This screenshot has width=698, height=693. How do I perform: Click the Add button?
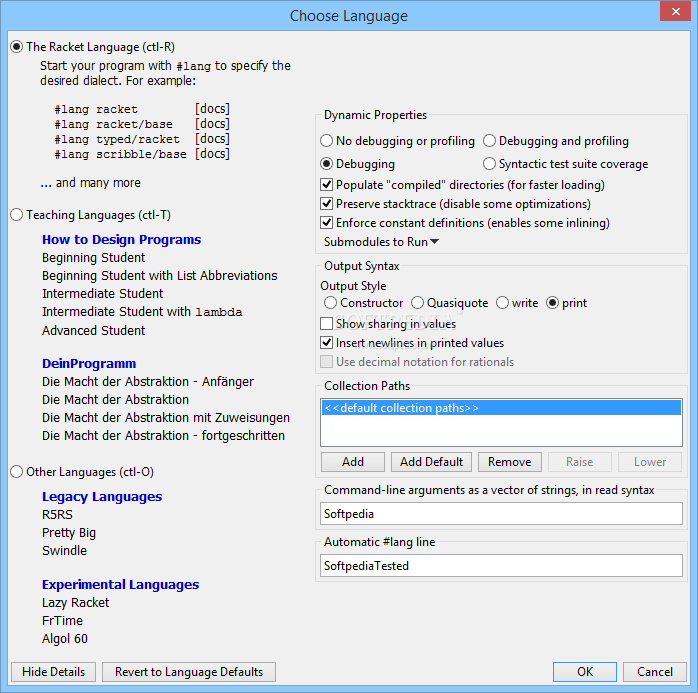pos(353,462)
